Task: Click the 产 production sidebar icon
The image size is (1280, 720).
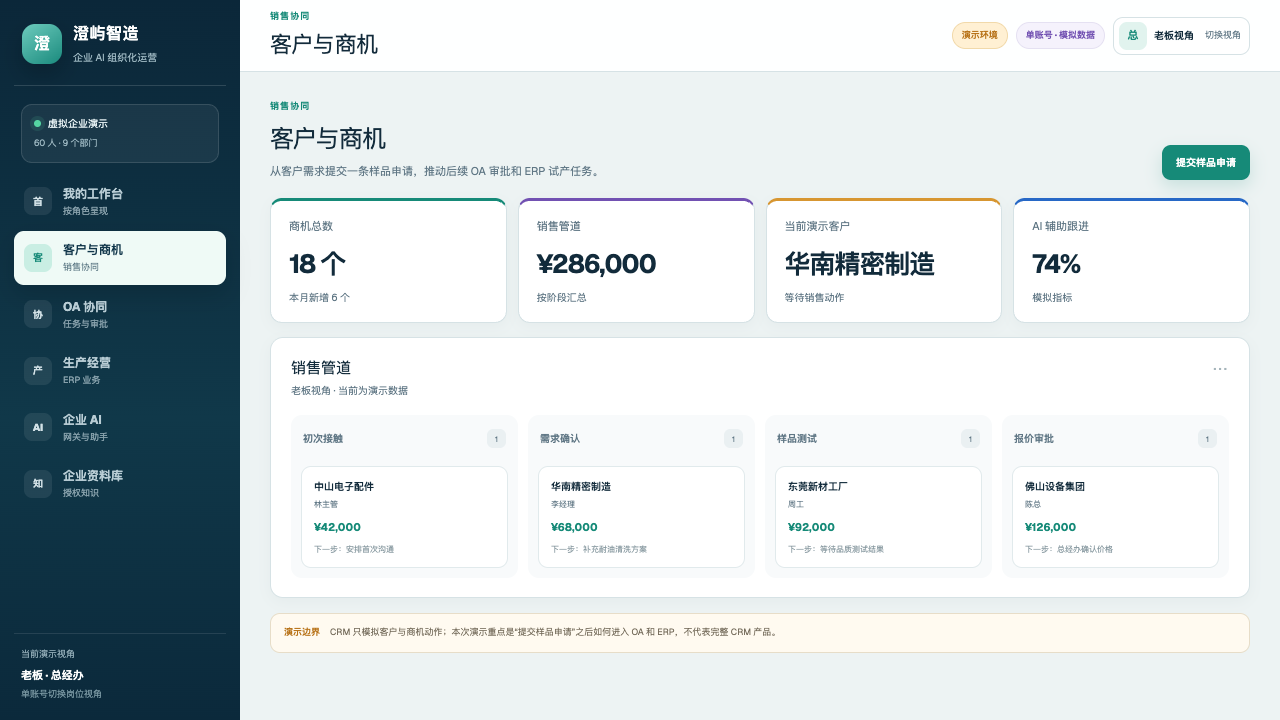Action: click(x=38, y=371)
